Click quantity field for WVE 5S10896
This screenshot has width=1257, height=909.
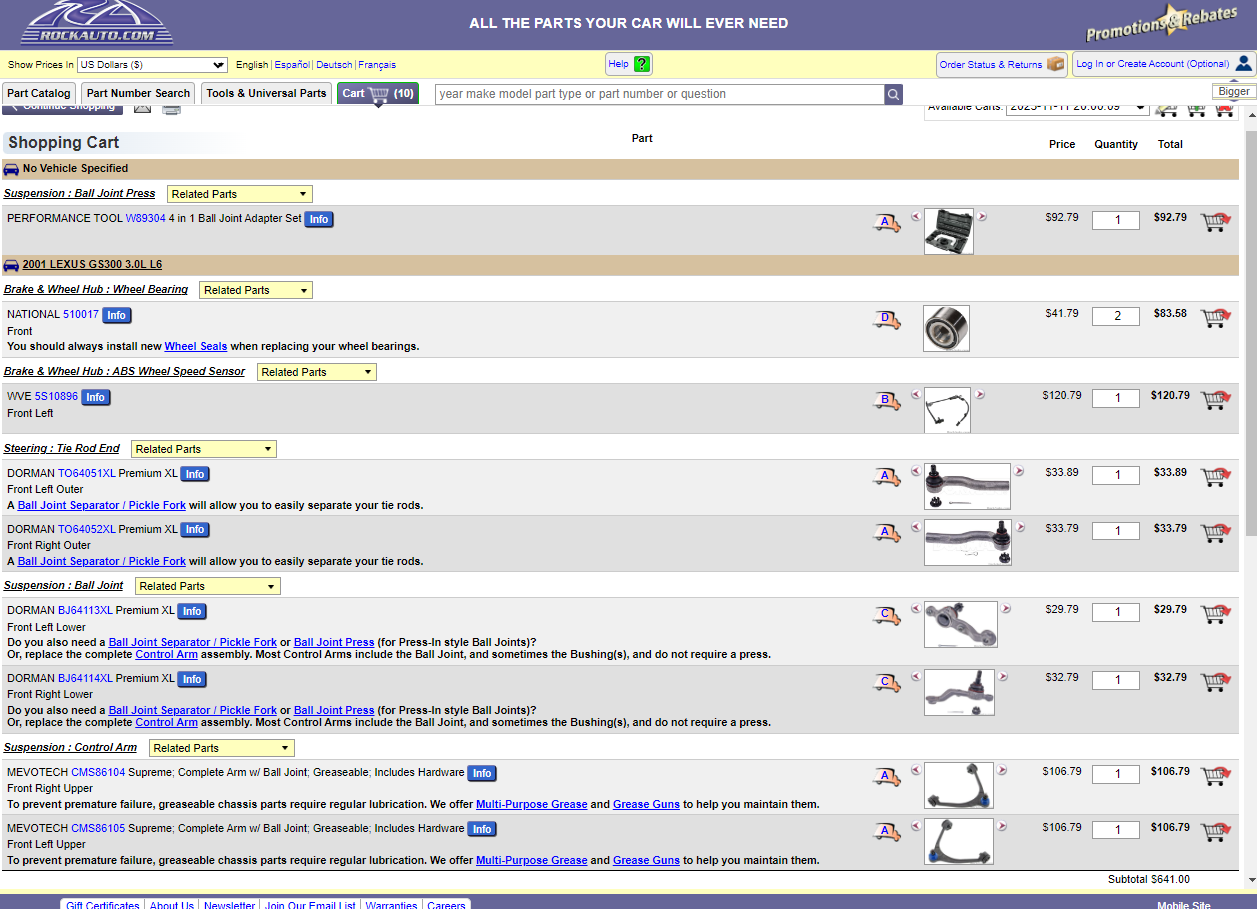(x=1116, y=399)
